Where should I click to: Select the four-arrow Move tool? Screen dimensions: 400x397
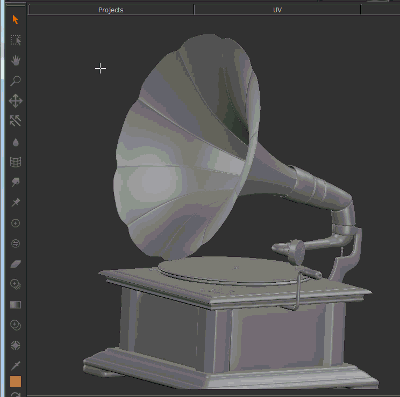tap(16, 101)
